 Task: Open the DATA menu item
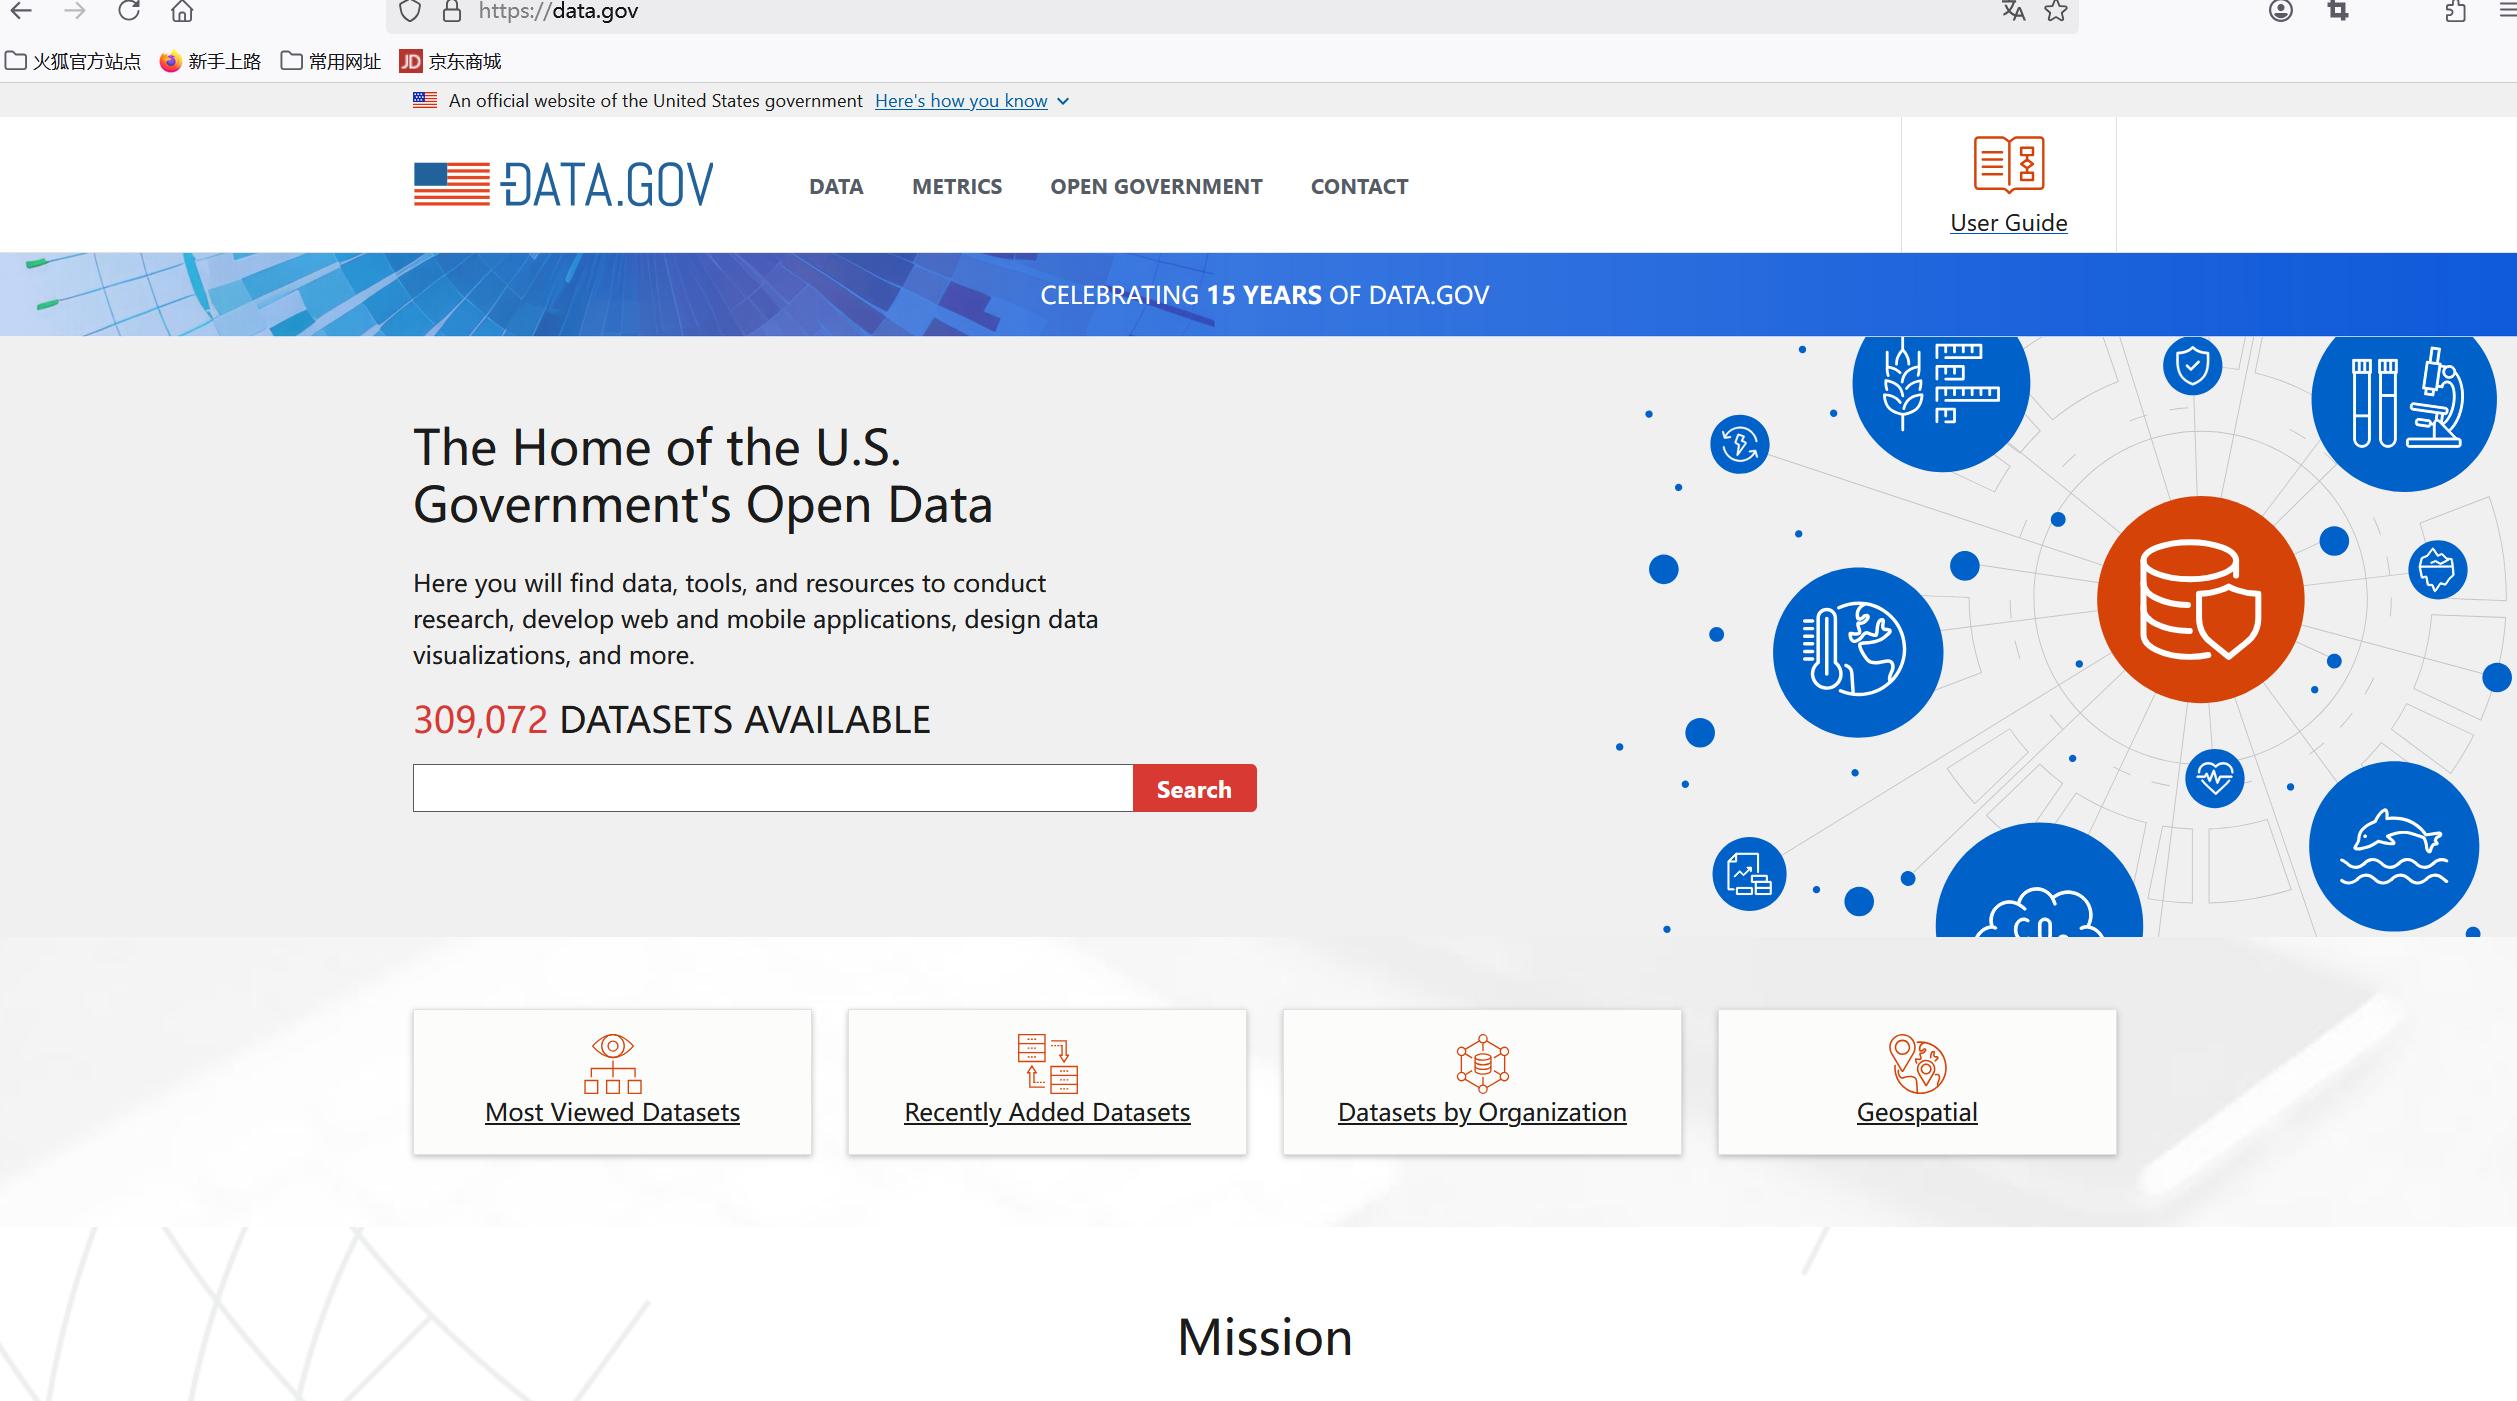(x=836, y=186)
